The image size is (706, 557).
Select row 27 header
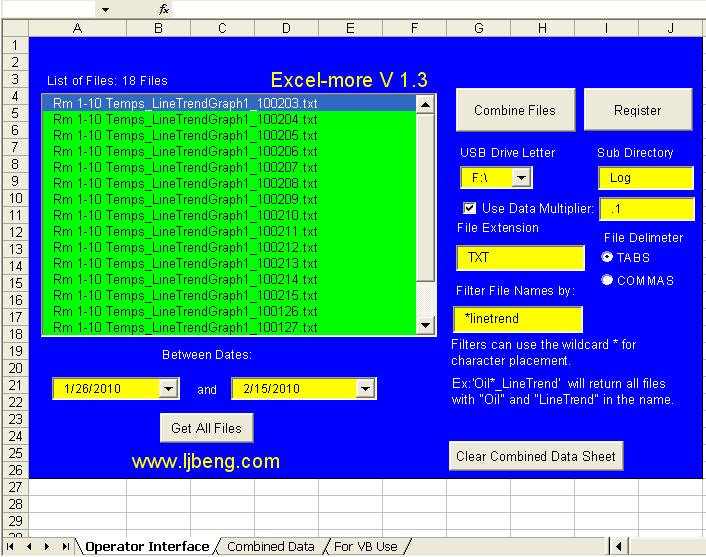coord(15,487)
